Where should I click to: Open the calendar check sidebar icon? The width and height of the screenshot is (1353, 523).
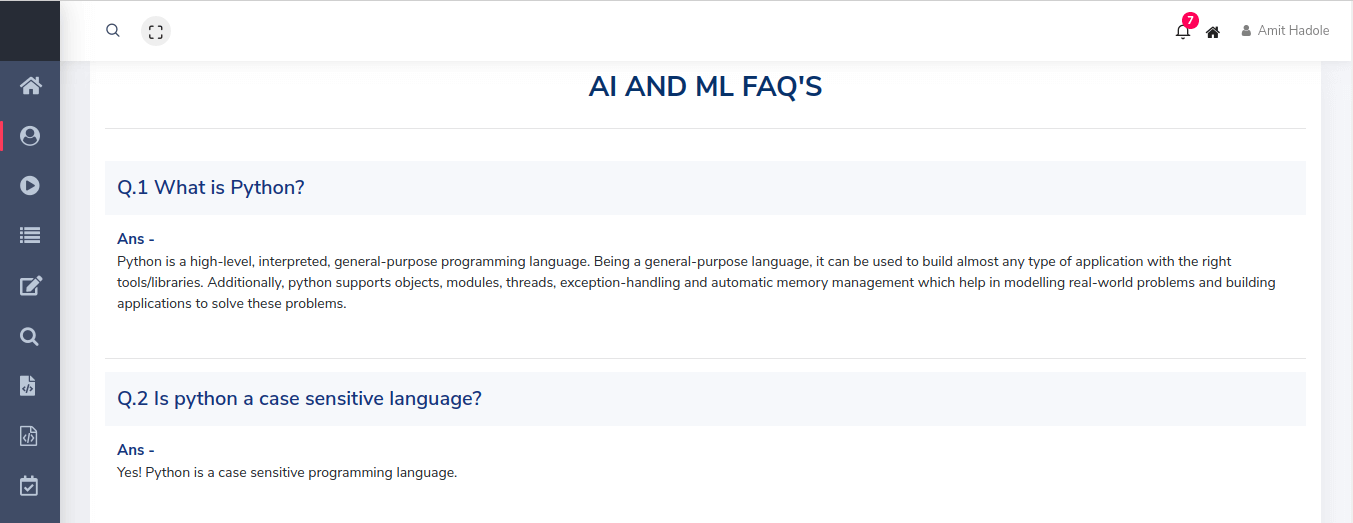pyautogui.click(x=29, y=486)
